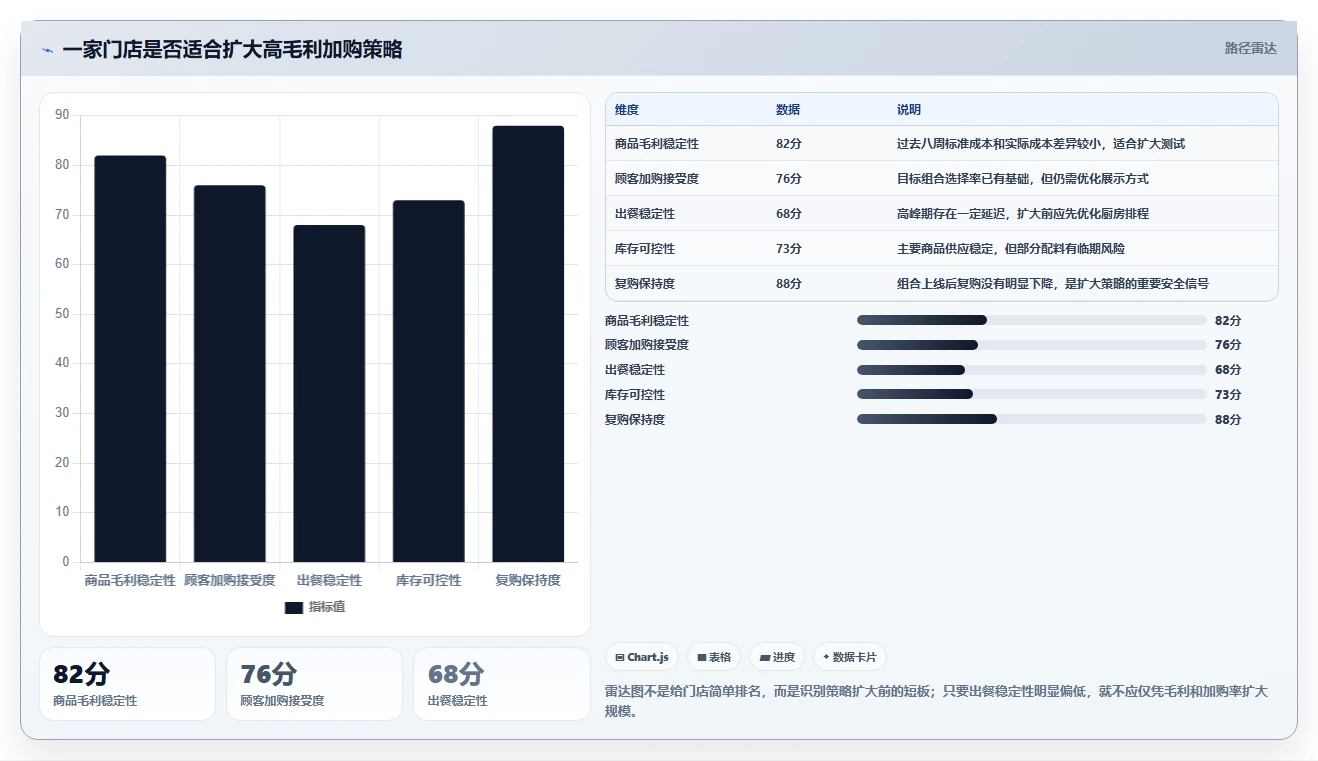Open the 68分 出餐稳定性 data card
The height and width of the screenshot is (761, 1318).
[x=502, y=684]
